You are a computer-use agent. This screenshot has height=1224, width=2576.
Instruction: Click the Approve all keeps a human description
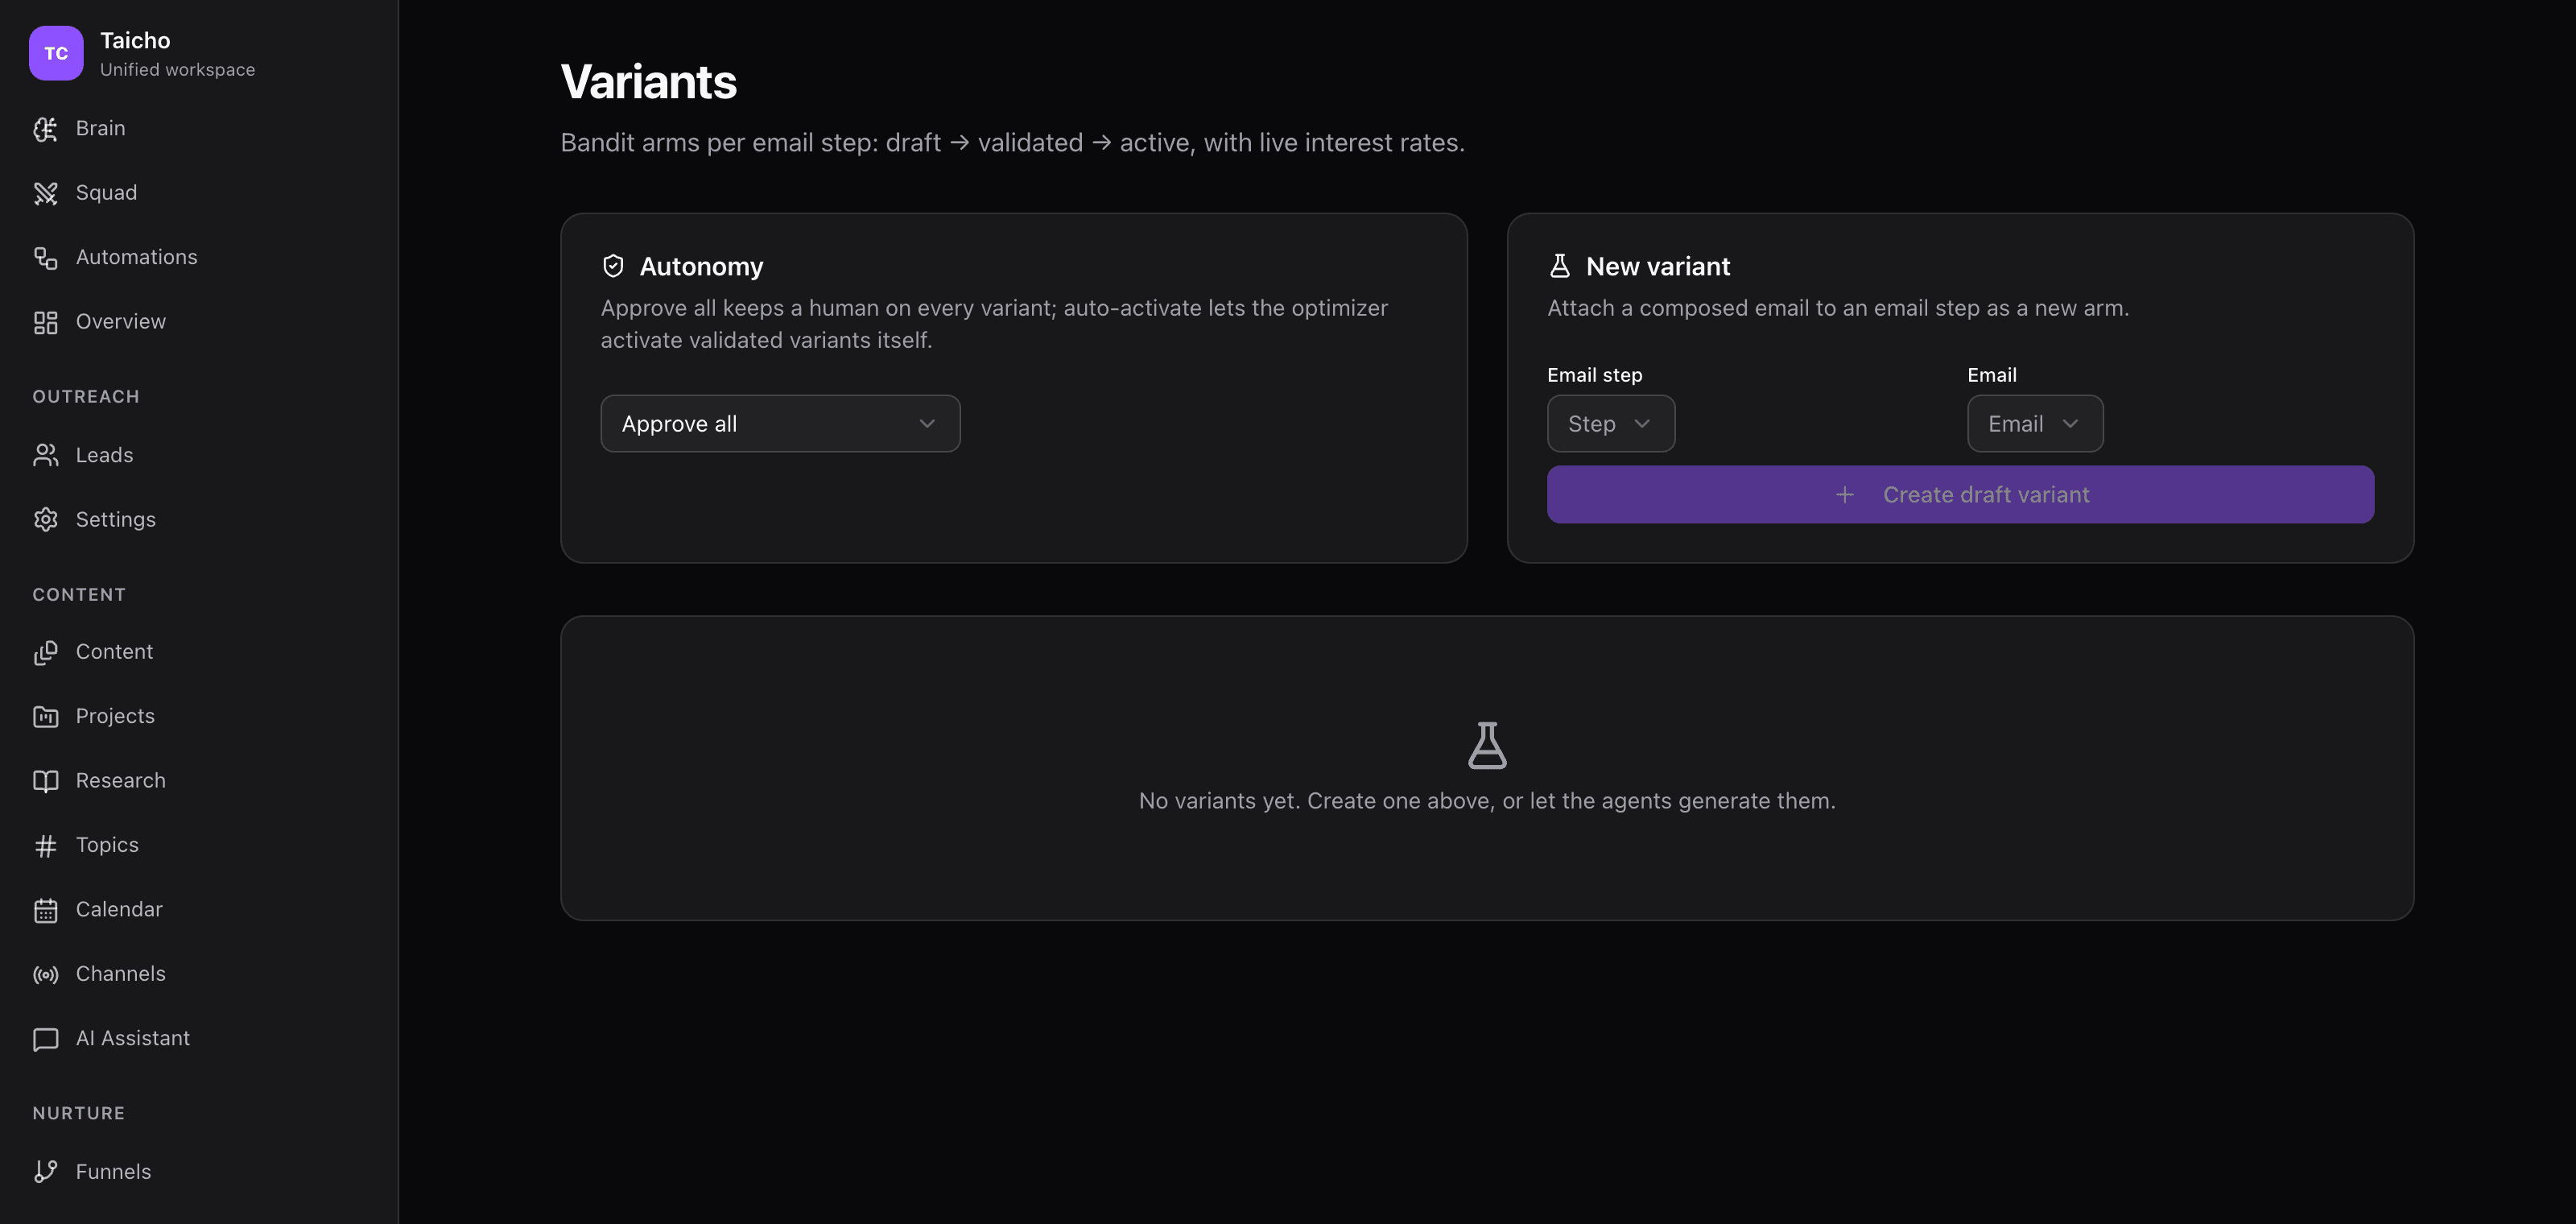click(994, 324)
